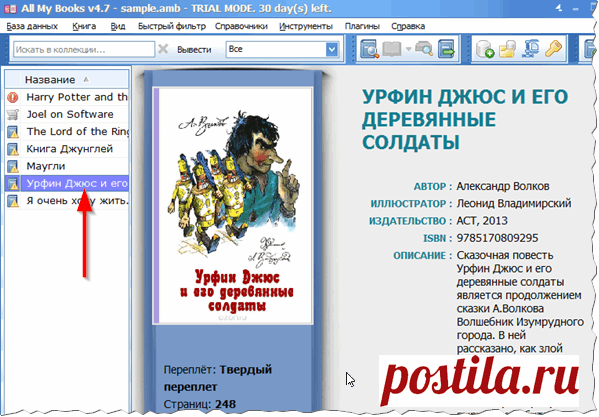Click the new database icon with plus

point(485,49)
